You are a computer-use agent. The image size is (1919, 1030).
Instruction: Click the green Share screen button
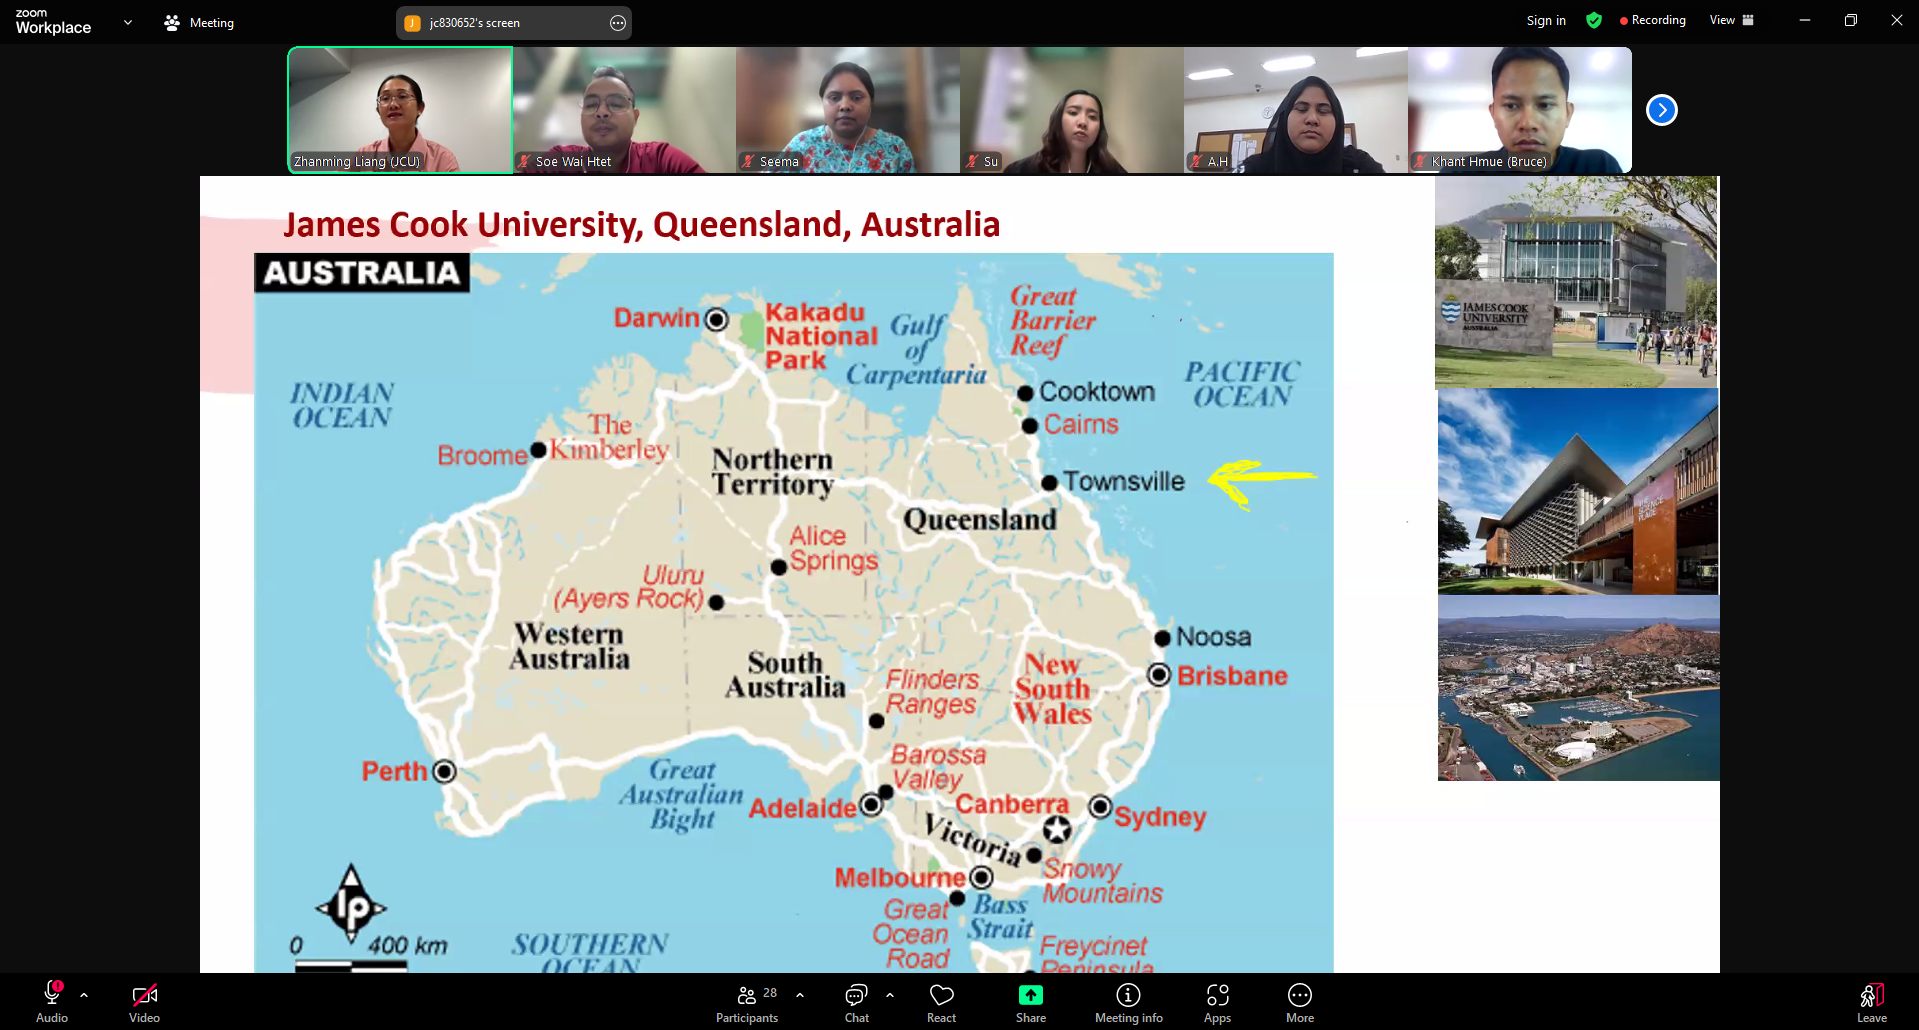1031,1002
